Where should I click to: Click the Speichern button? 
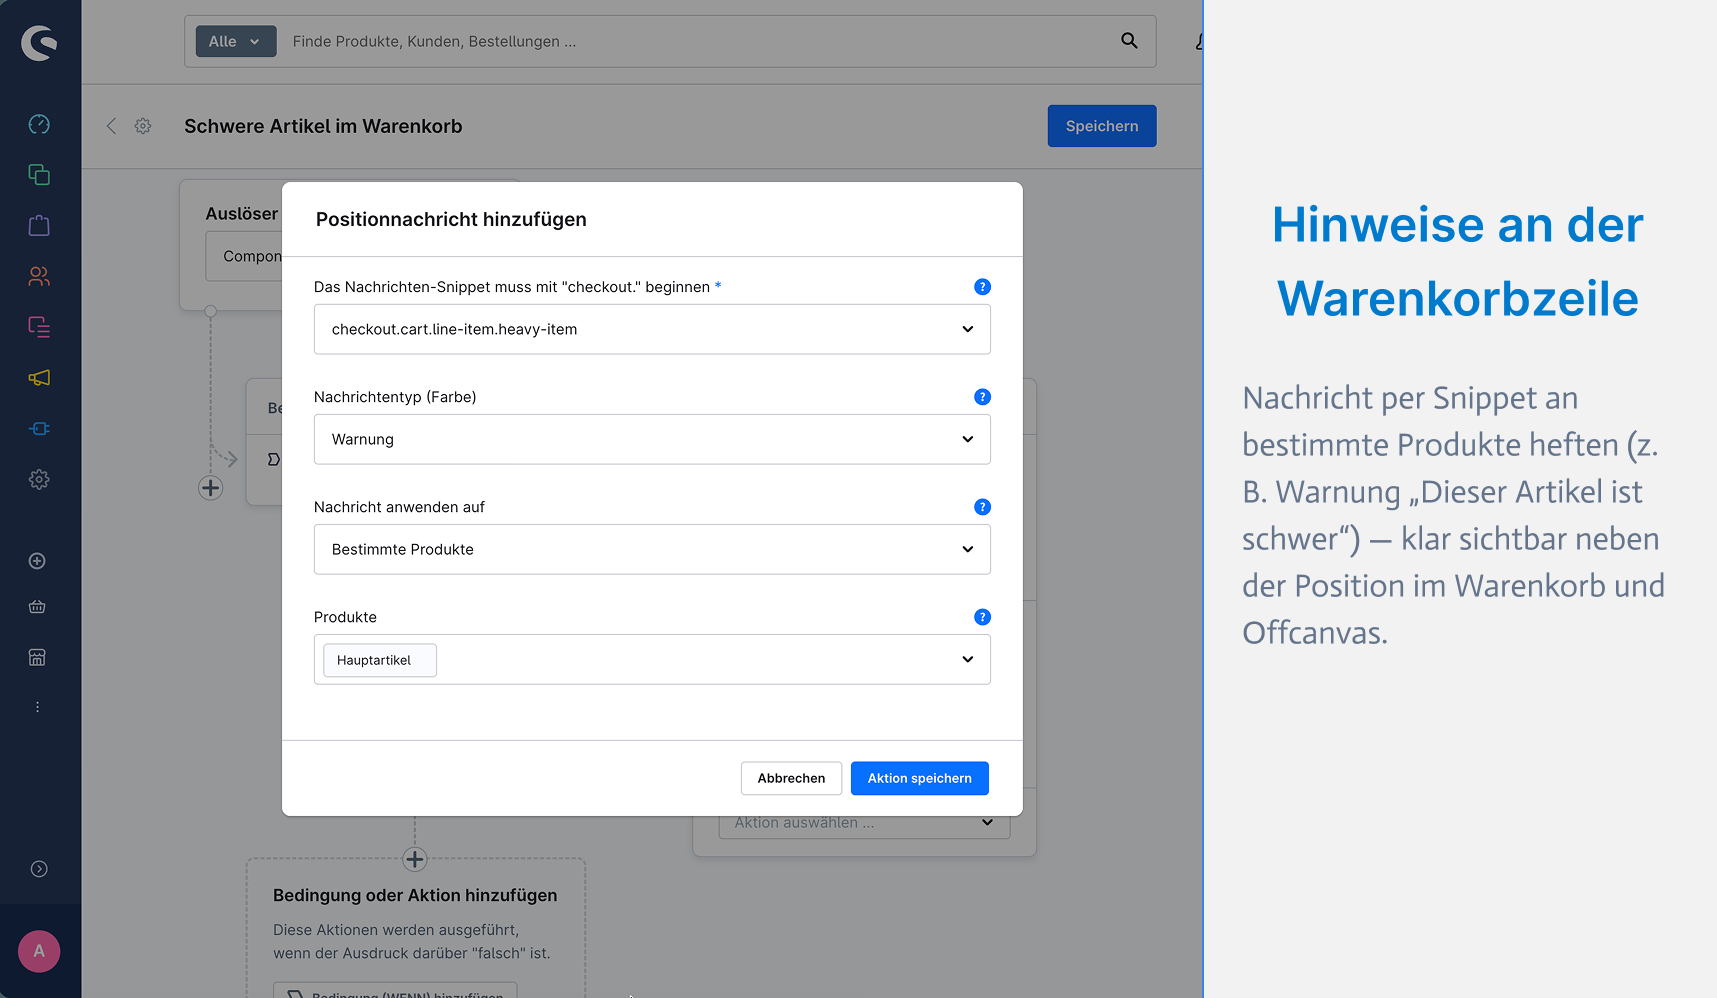pyautogui.click(x=1102, y=126)
